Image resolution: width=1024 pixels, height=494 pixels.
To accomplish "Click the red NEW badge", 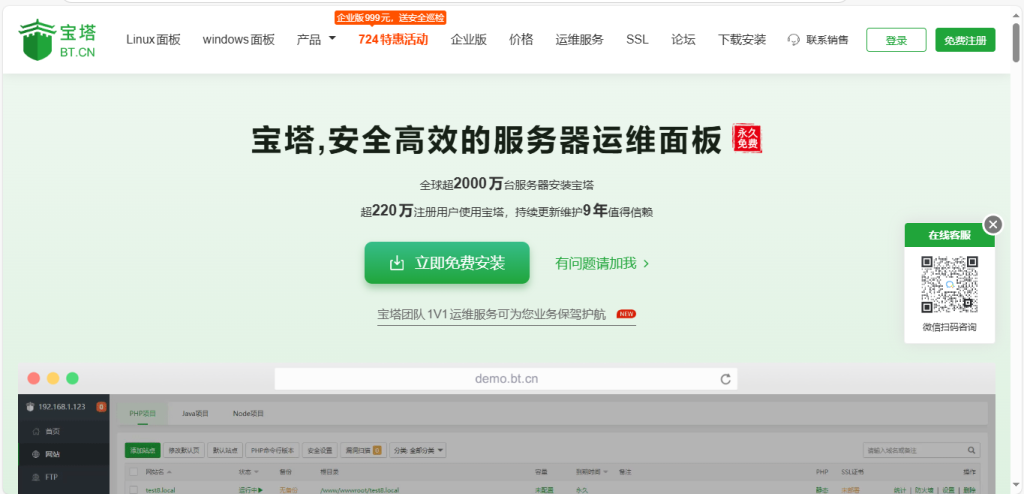I will pos(626,314).
